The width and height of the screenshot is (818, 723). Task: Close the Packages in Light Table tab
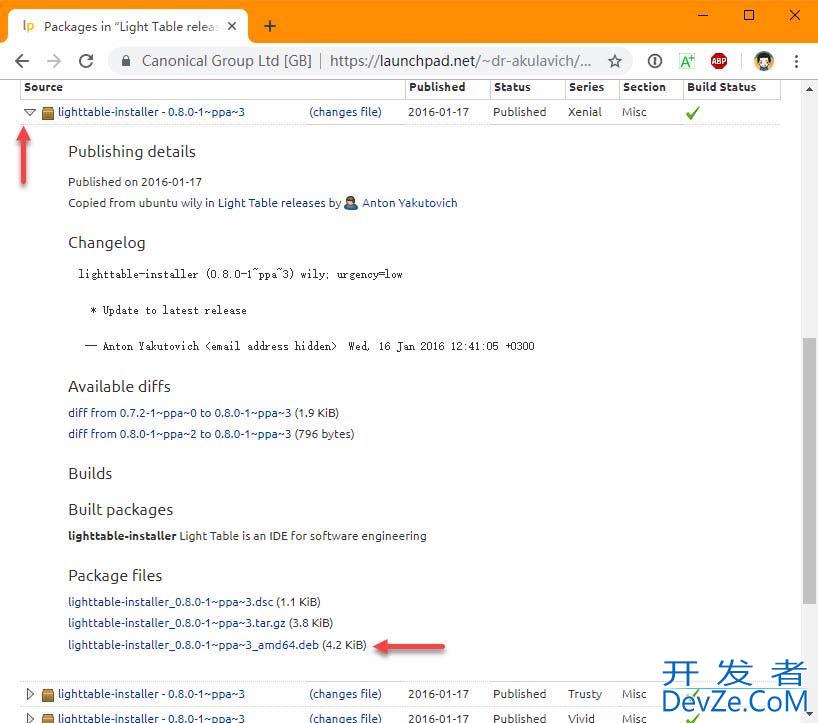click(x=232, y=26)
